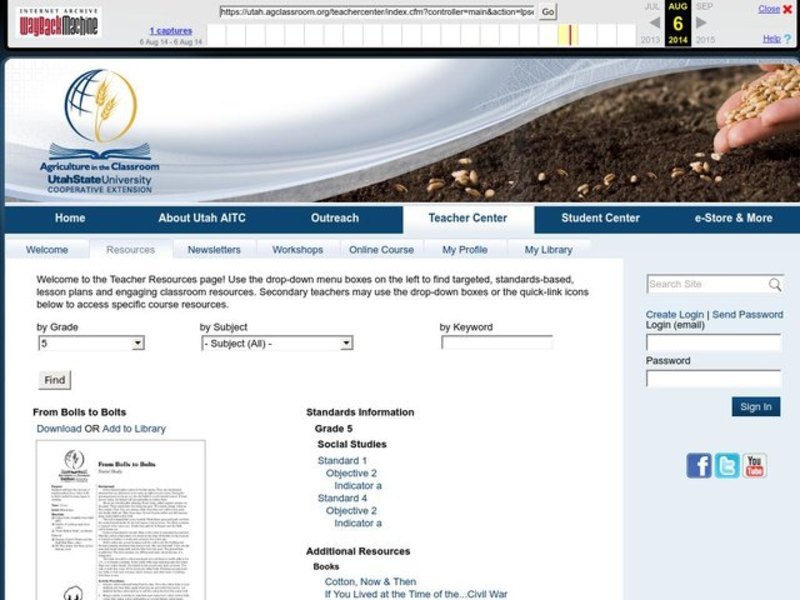Open the From Bolls to Bolts thumbnail

pyautogui.click(x=120, y=520)
